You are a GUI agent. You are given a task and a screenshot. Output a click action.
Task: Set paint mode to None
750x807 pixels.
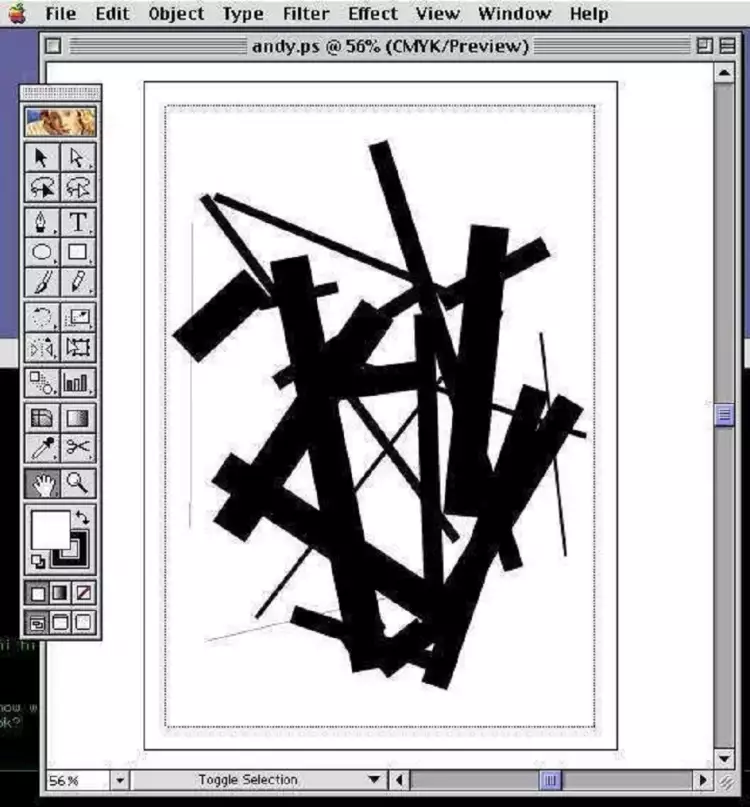[x=84, y=593]
